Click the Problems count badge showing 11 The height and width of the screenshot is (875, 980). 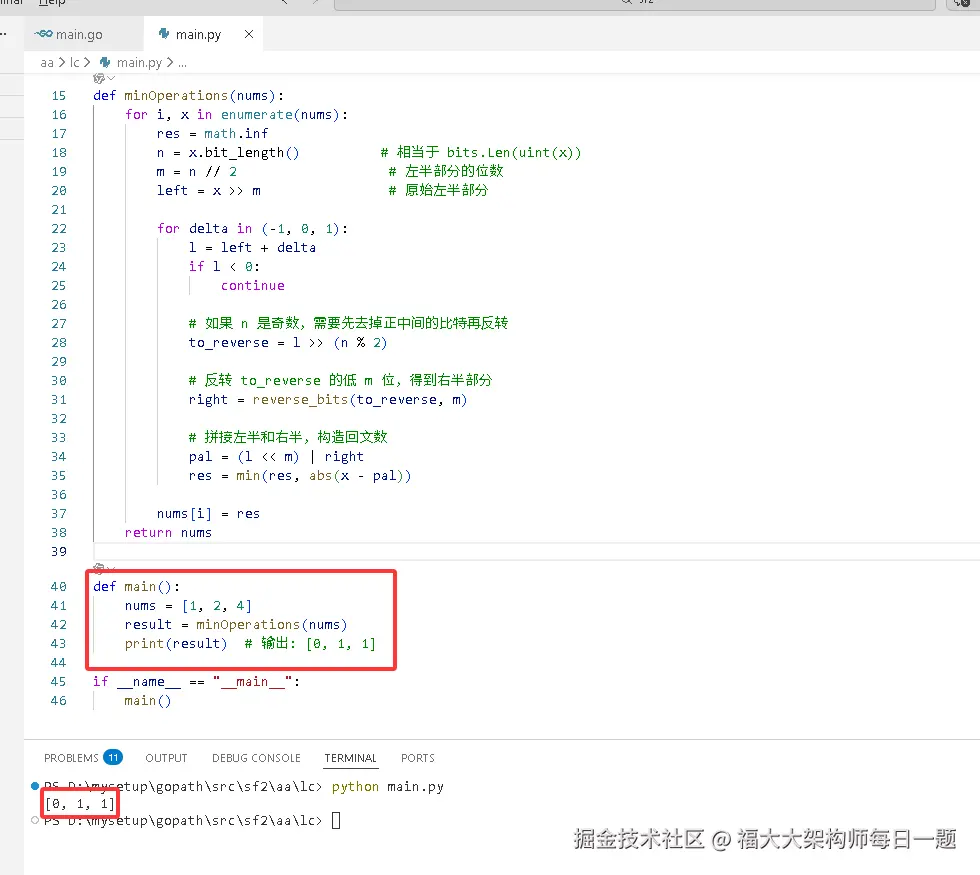[113, 757]
